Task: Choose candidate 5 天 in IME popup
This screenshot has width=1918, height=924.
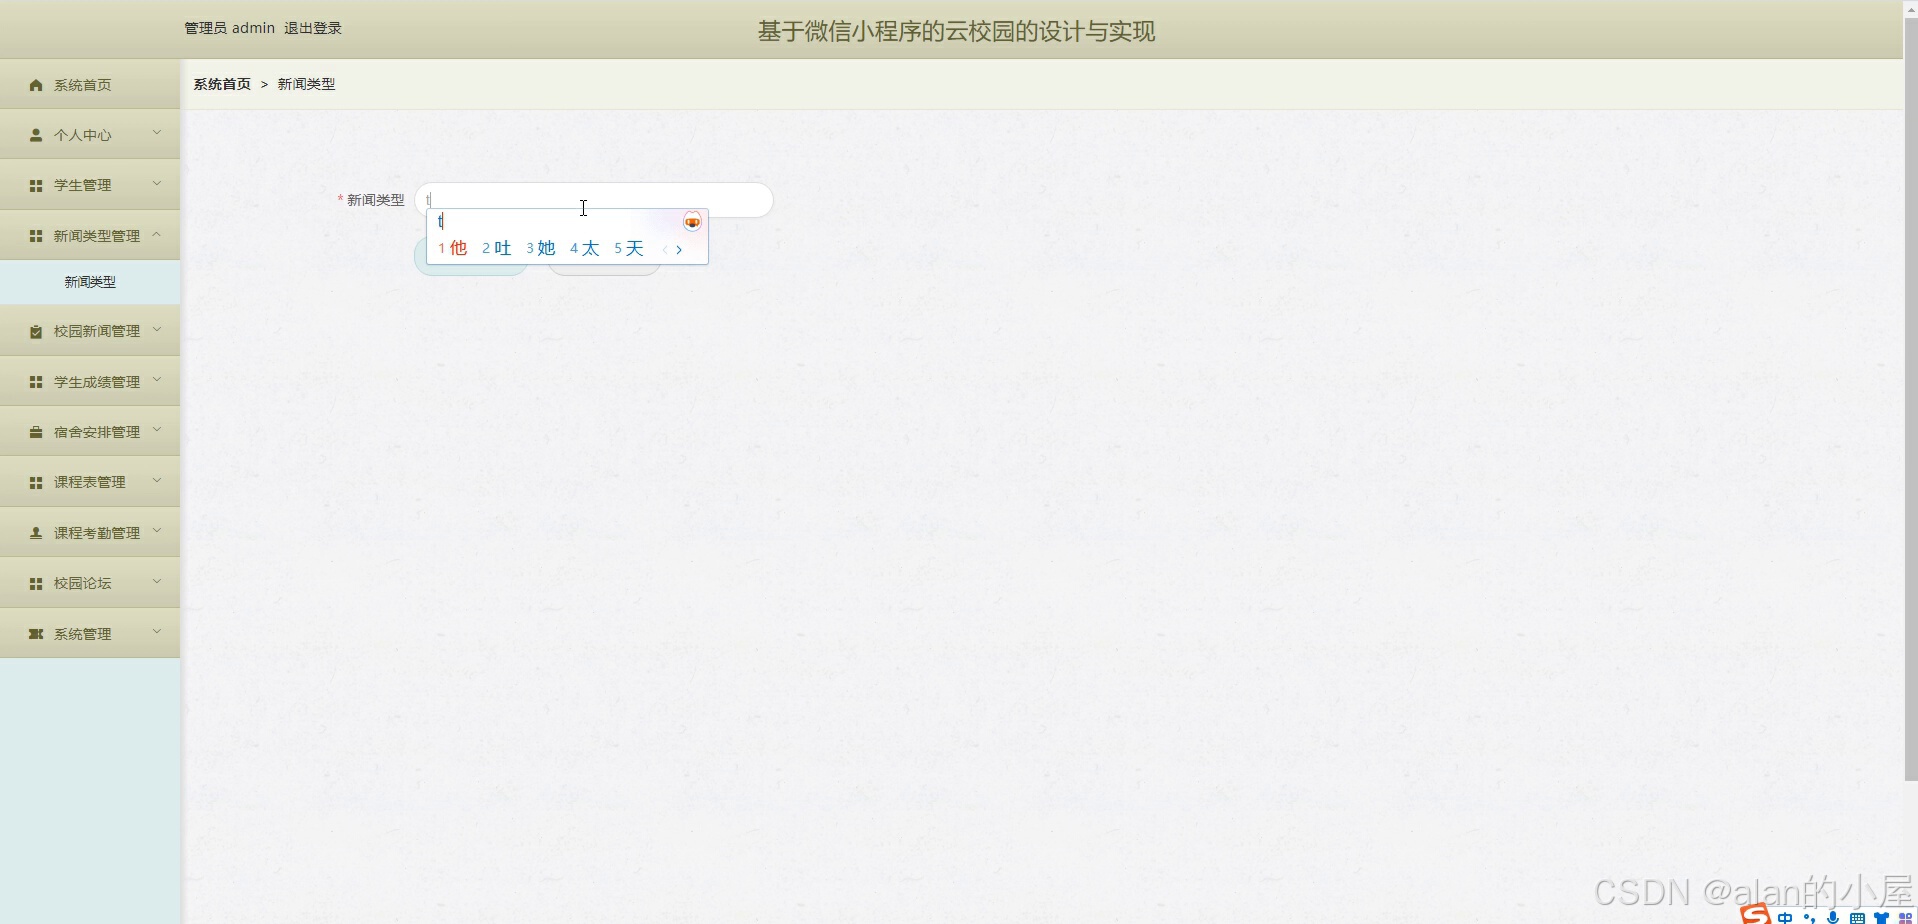Action: [629, 248]
